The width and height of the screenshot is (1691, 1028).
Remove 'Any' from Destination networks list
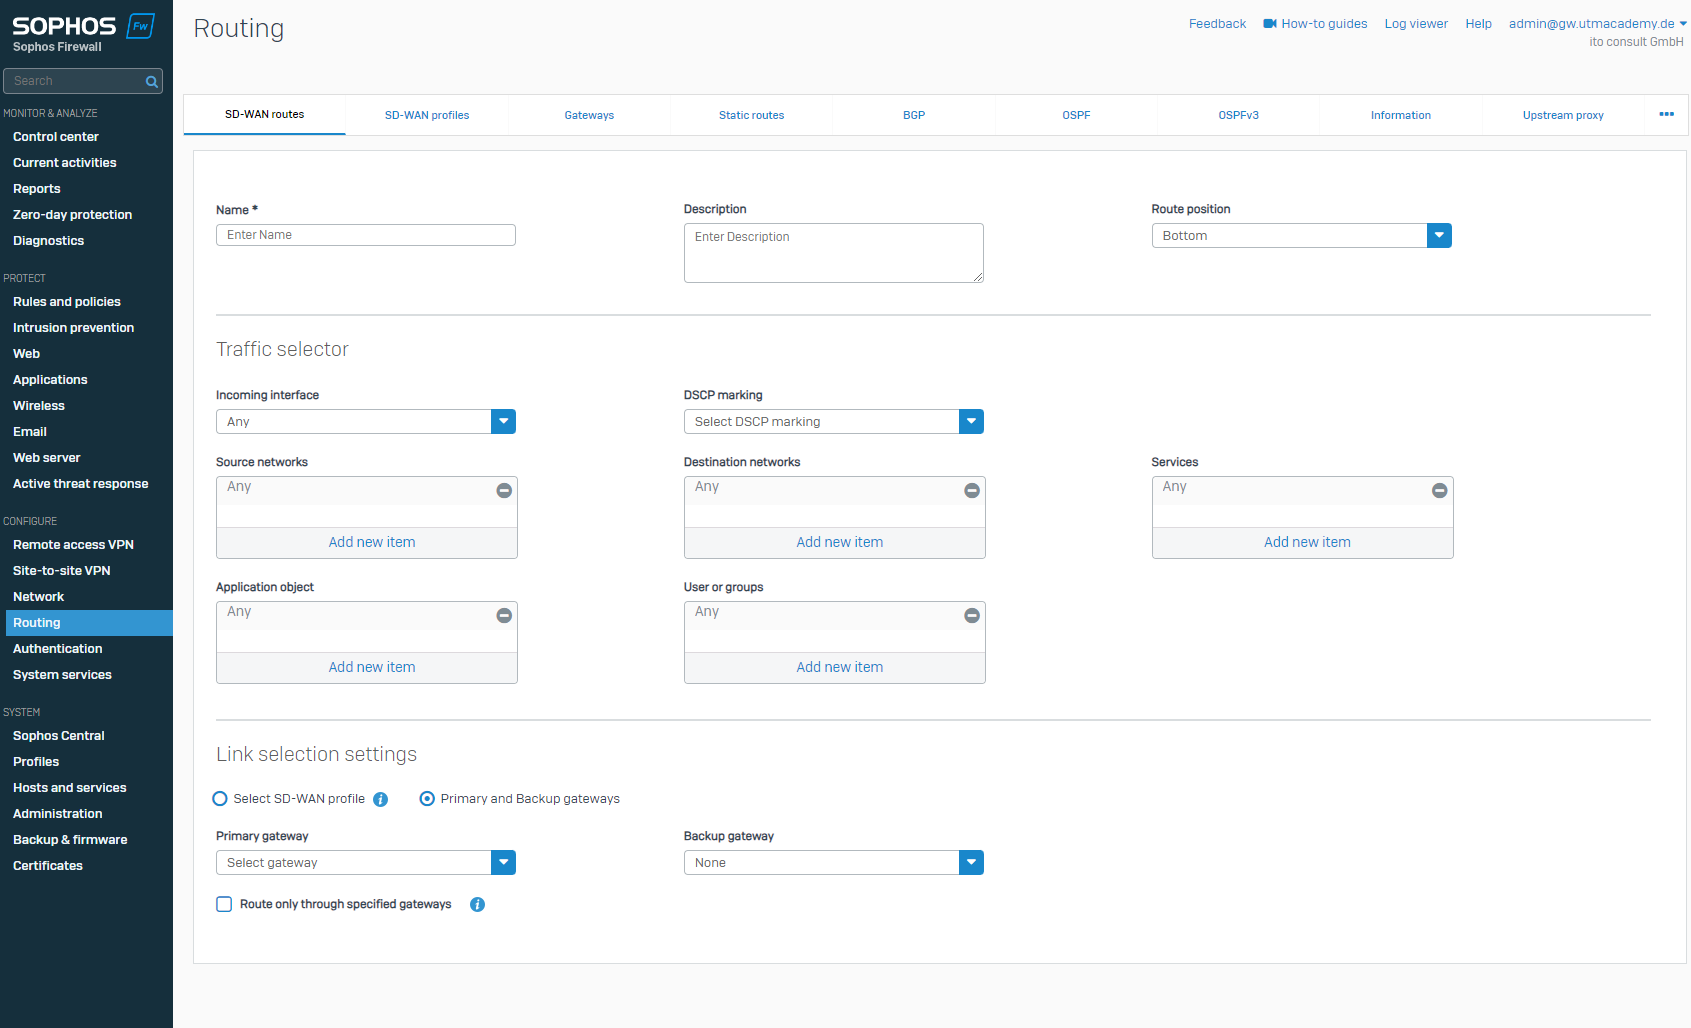971,490
